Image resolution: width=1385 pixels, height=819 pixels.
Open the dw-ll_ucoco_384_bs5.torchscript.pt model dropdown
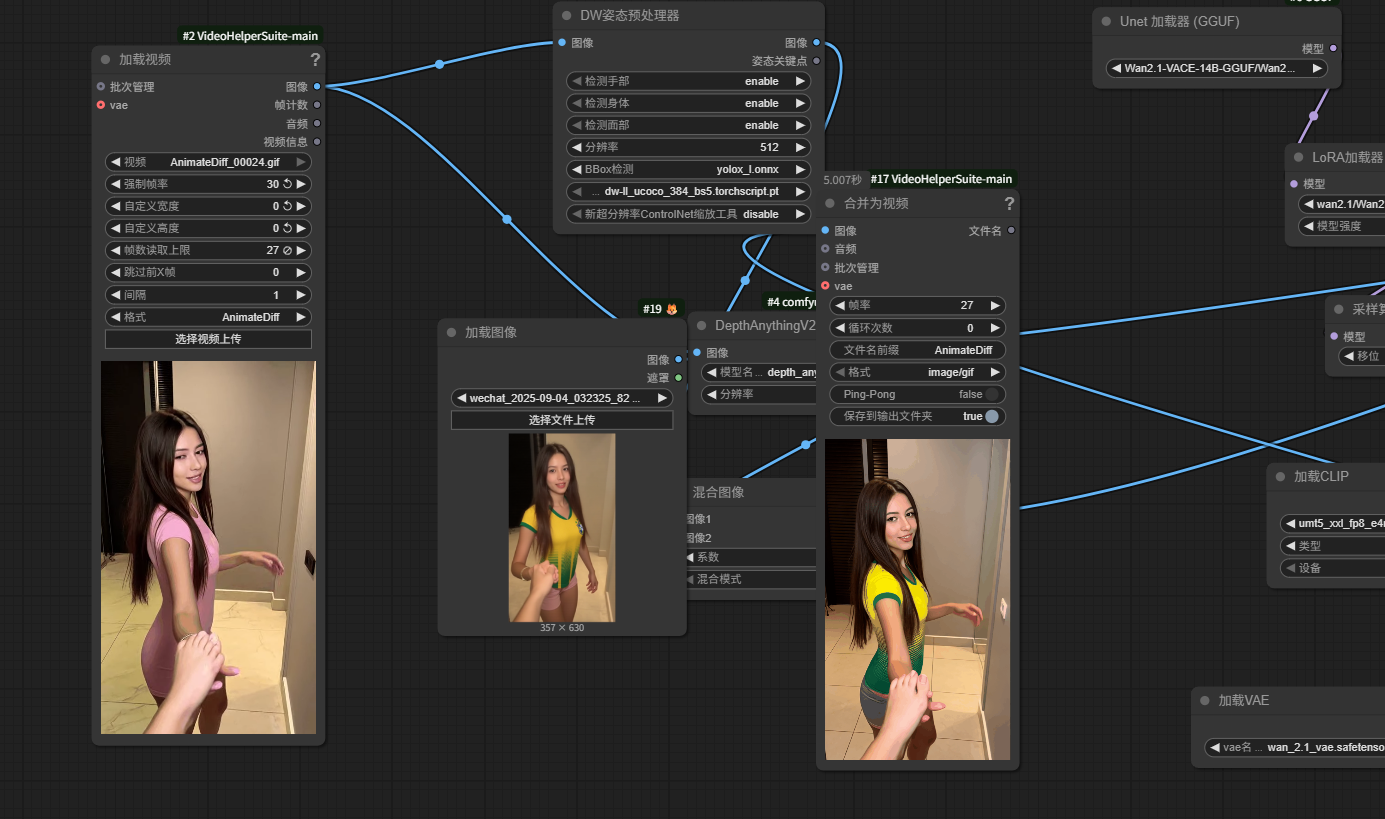(688, 191)
